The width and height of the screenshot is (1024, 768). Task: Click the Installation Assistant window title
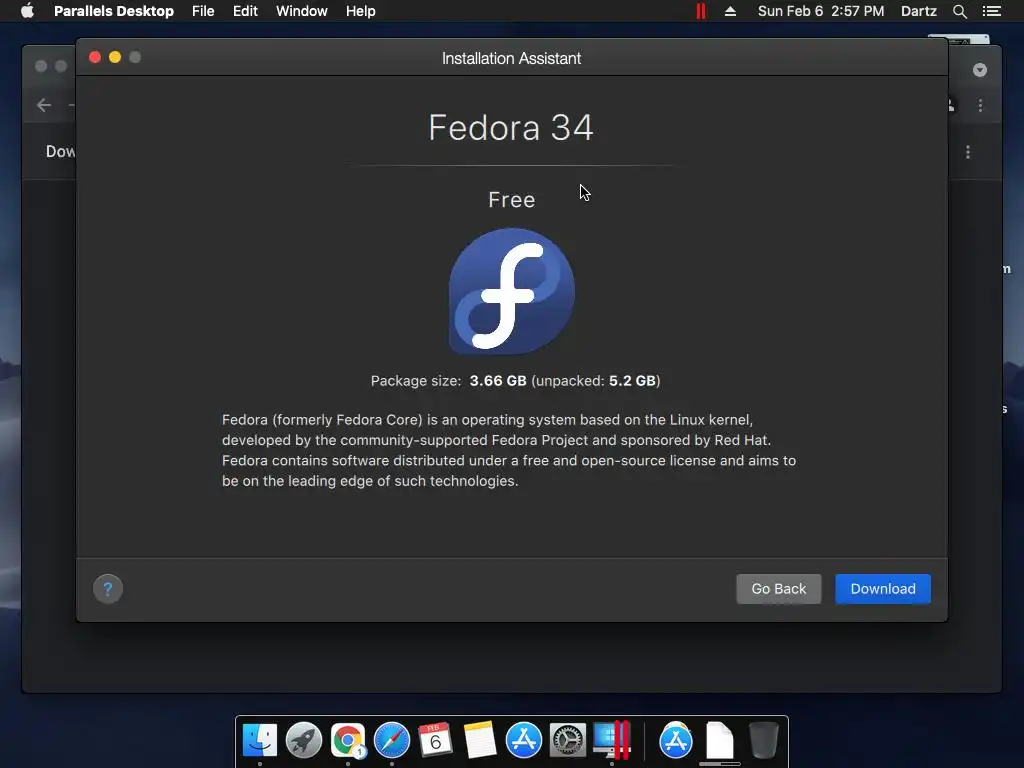click(x=511, y=58)
